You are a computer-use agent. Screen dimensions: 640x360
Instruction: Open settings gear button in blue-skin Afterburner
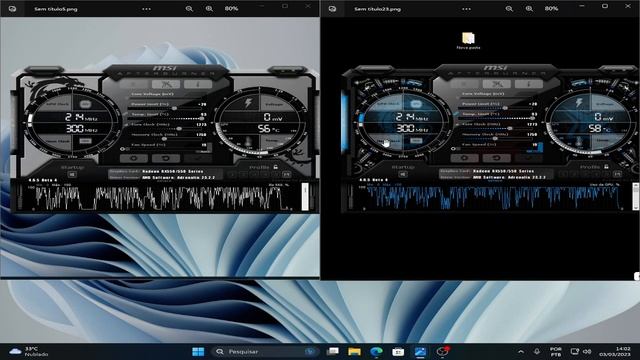[464, 158]
